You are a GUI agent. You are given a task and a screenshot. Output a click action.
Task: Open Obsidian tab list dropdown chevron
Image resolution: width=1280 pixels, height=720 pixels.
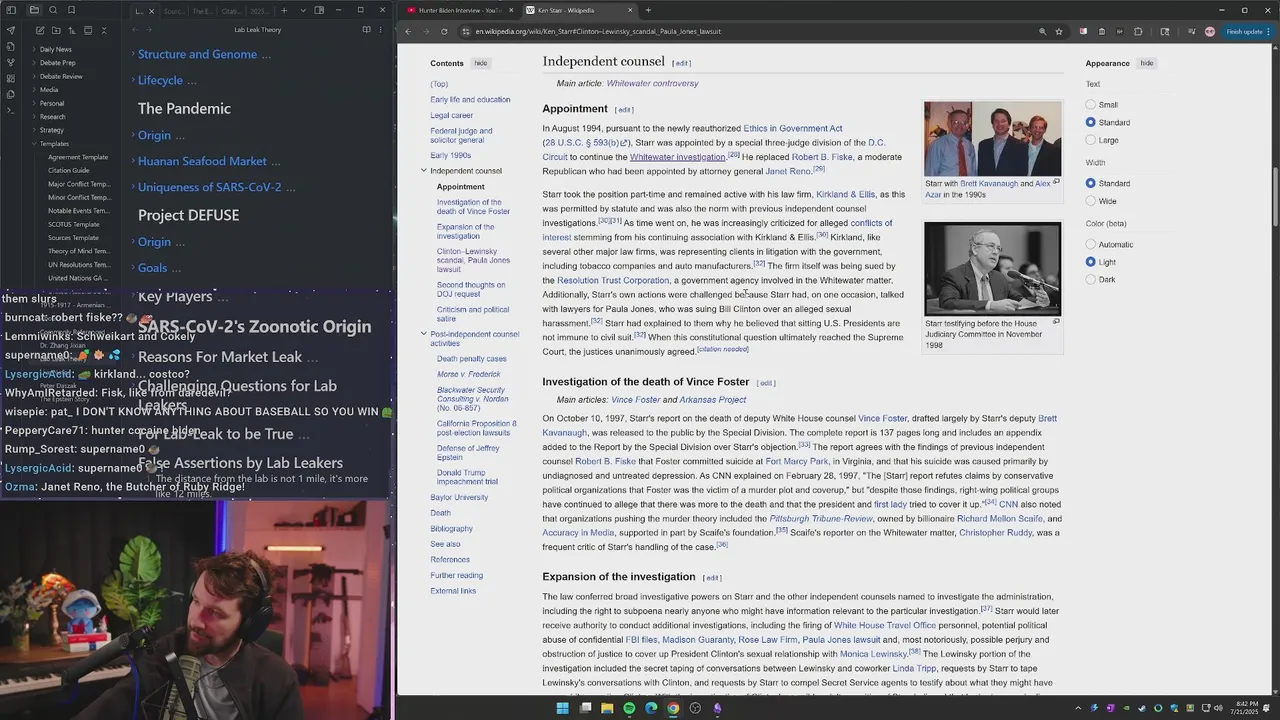(303, 11)
